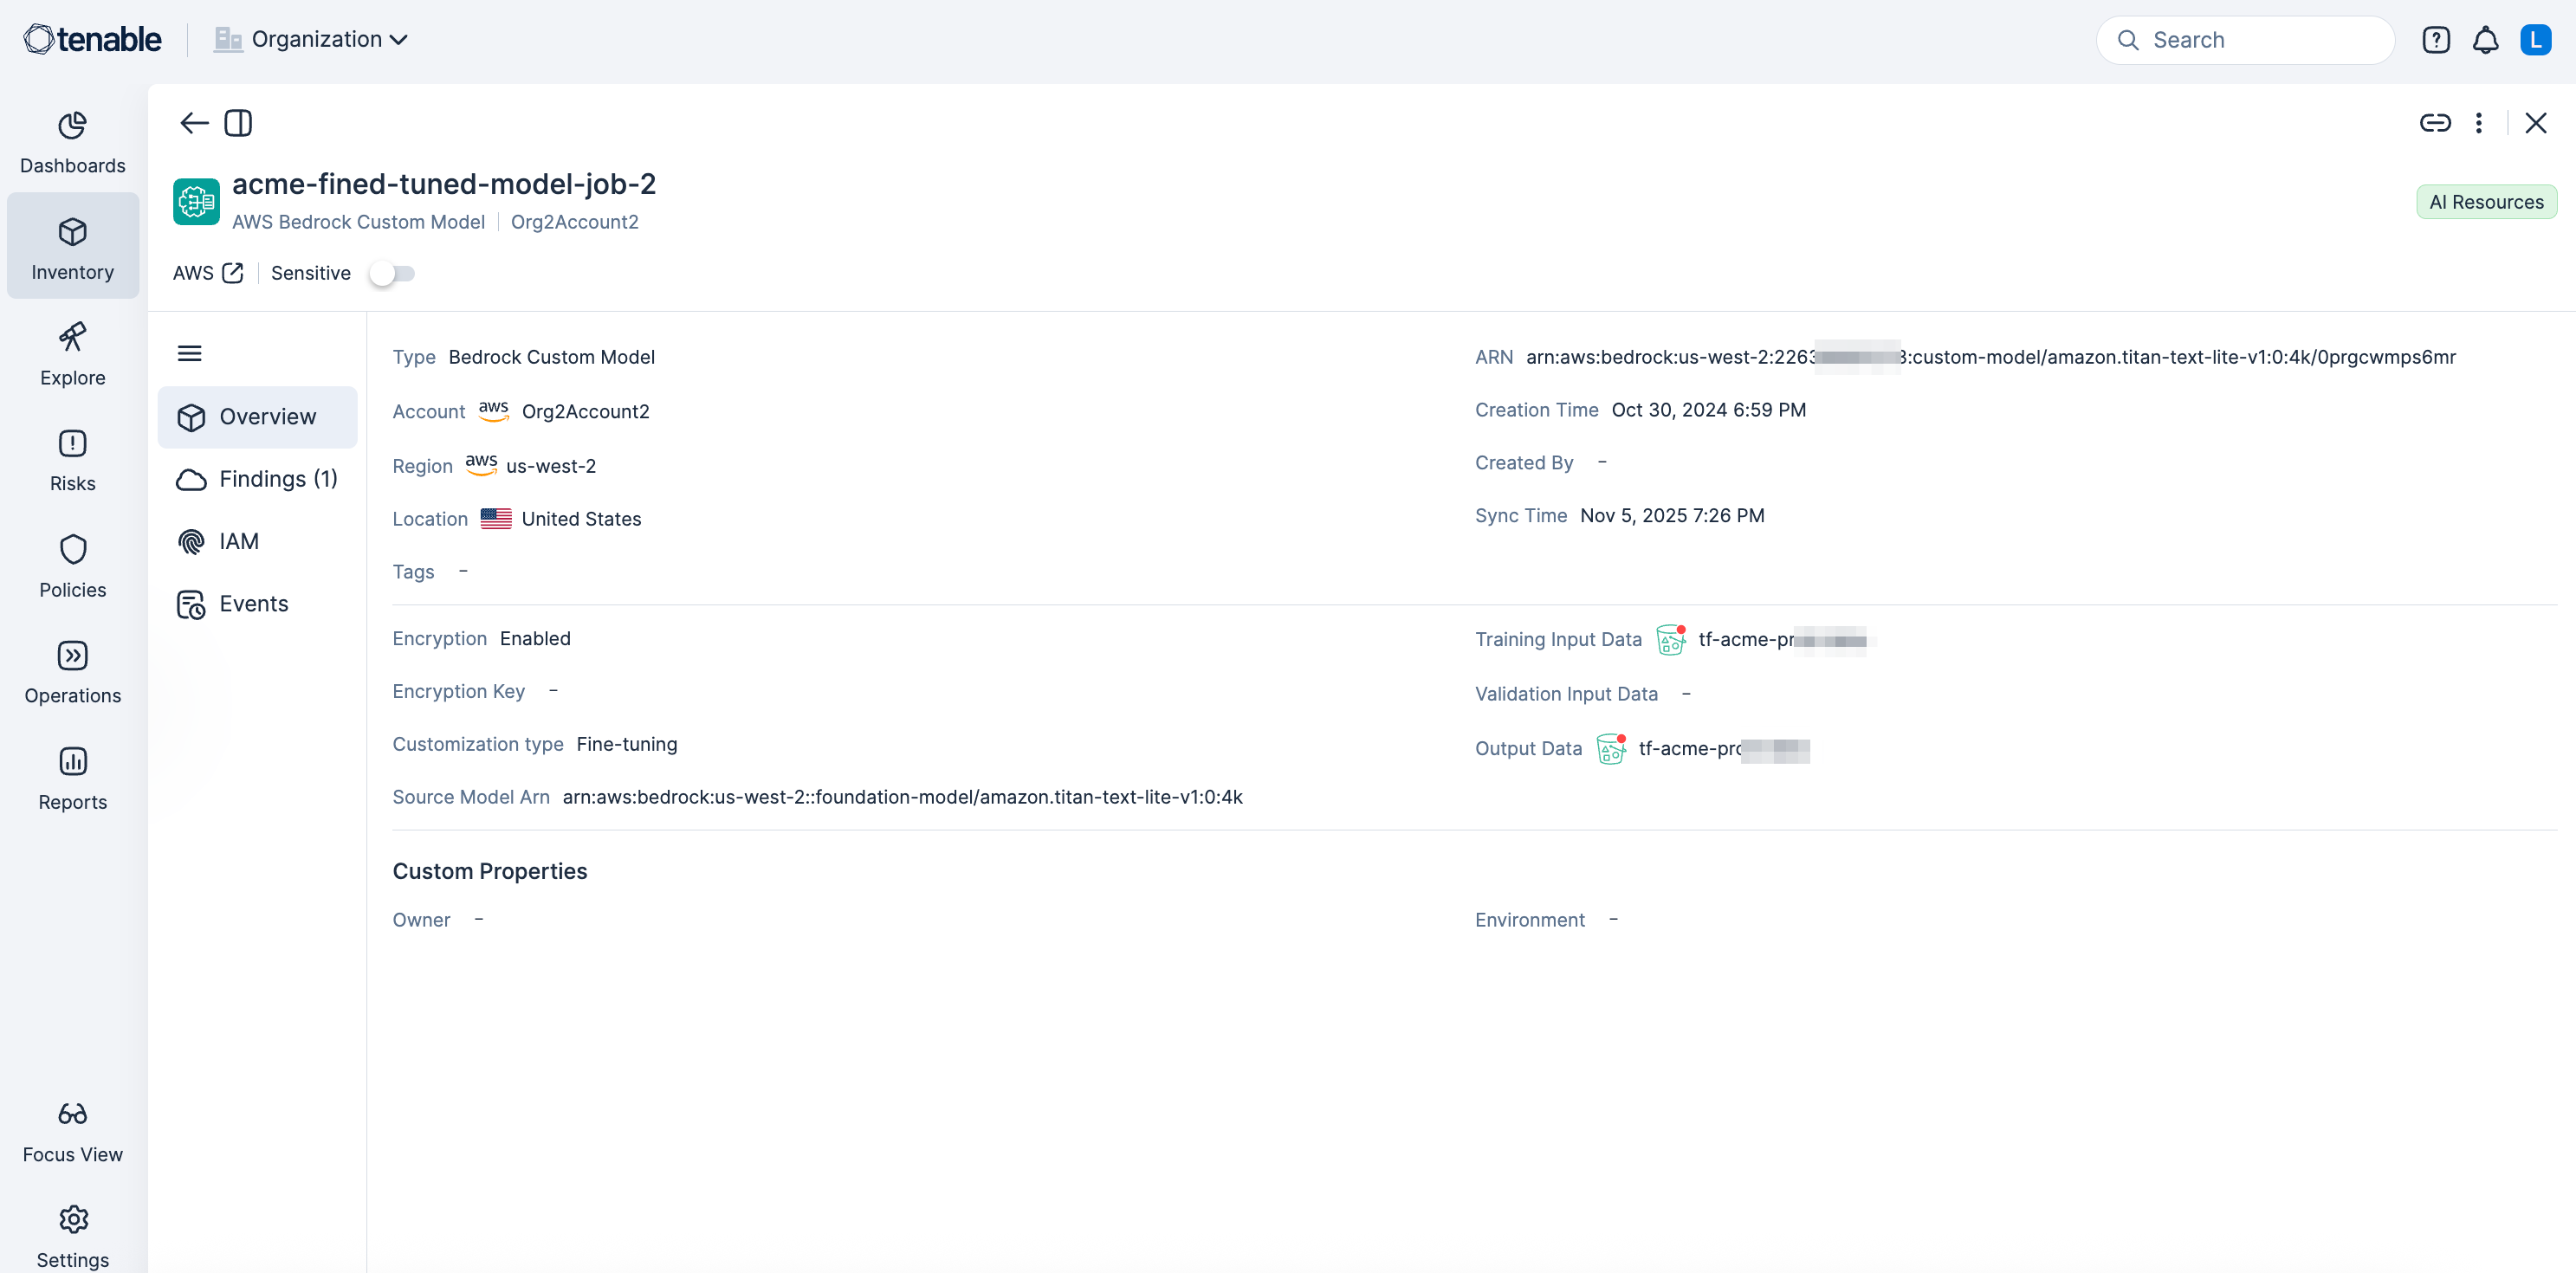Screen dimensions: 2576x1273
Task: Click the back arrow icon
Action: click(193, 123)
